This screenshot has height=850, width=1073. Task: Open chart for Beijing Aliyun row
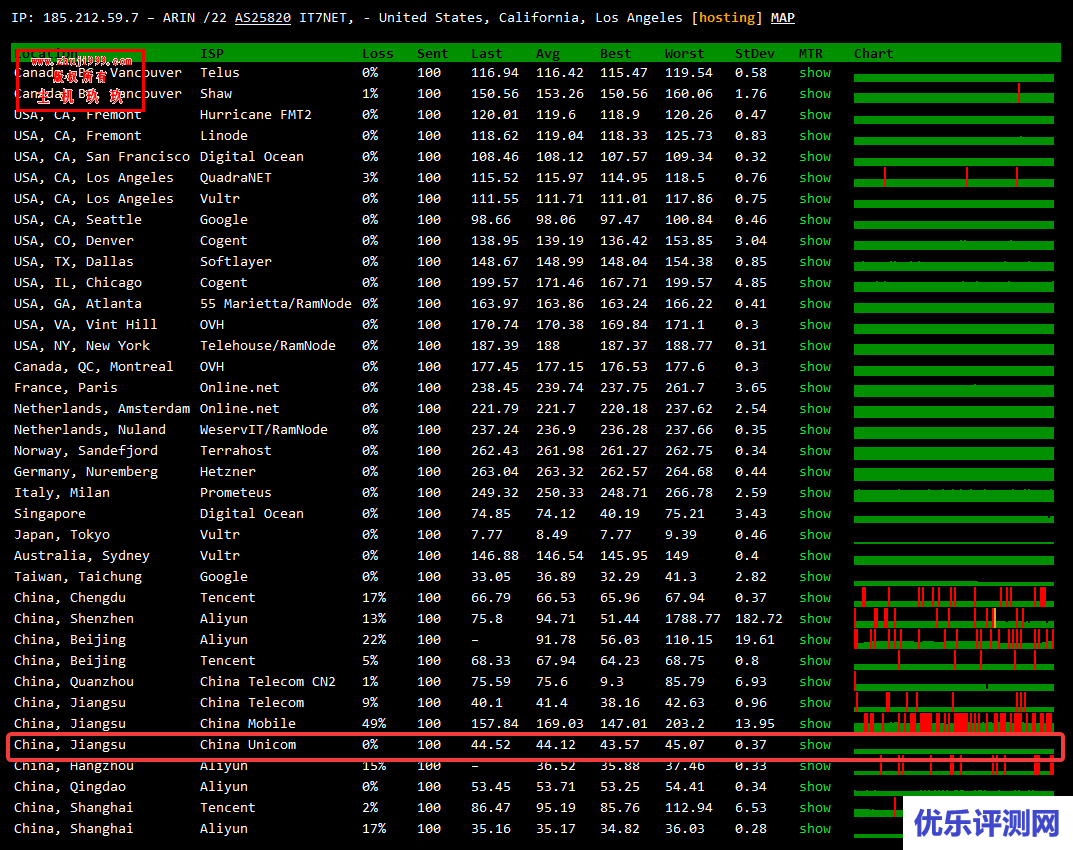[x=954, y=639]
